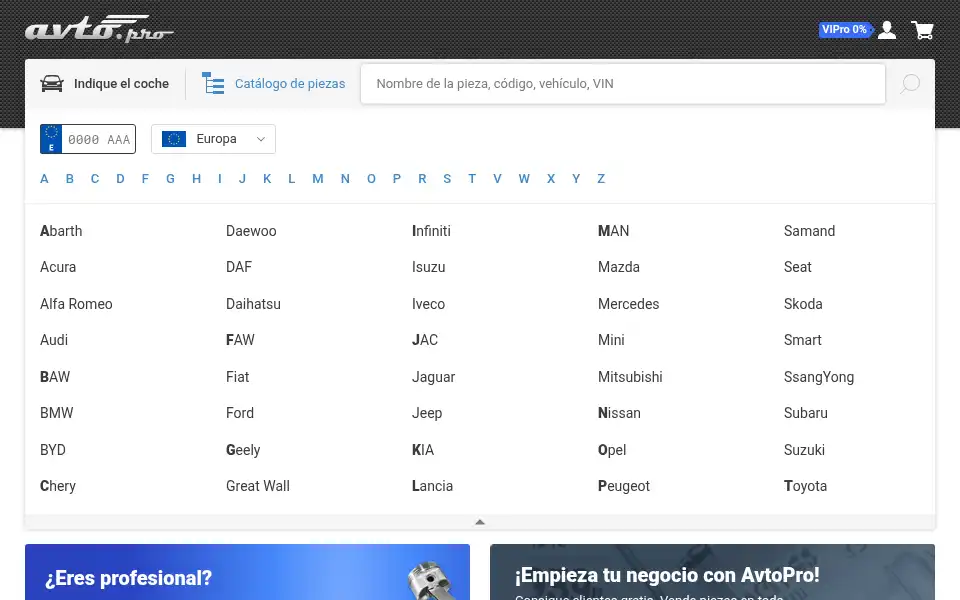
Task: Select the MAN brand
Action: (x=613, y=231)
